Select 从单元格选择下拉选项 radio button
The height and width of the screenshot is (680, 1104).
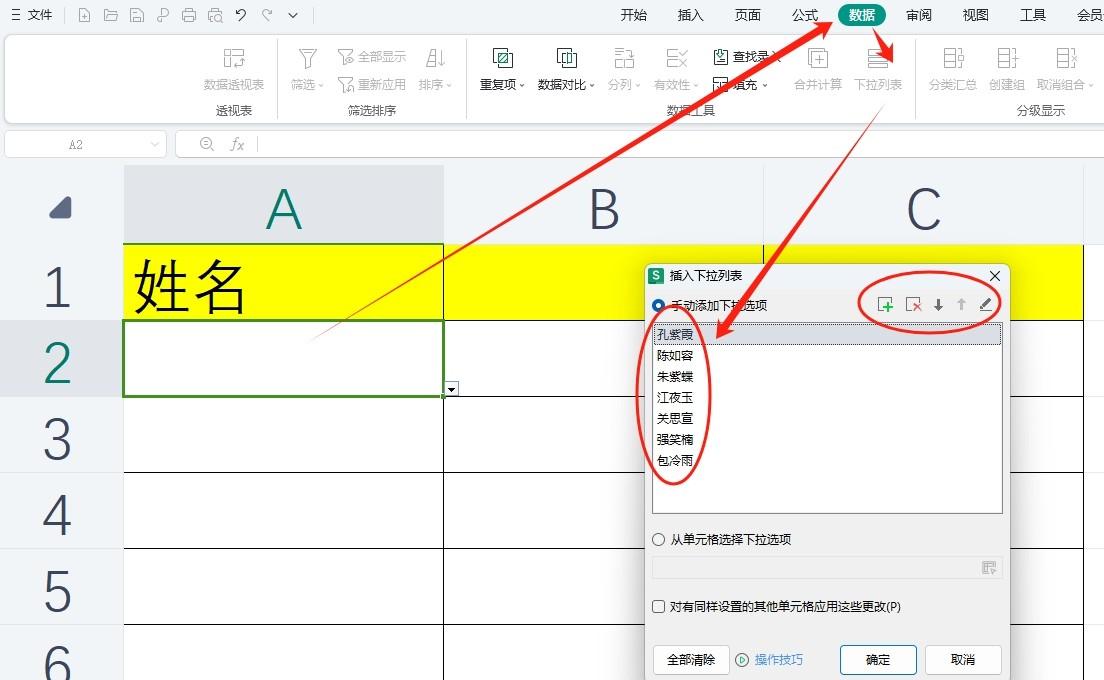click(658, 539)
